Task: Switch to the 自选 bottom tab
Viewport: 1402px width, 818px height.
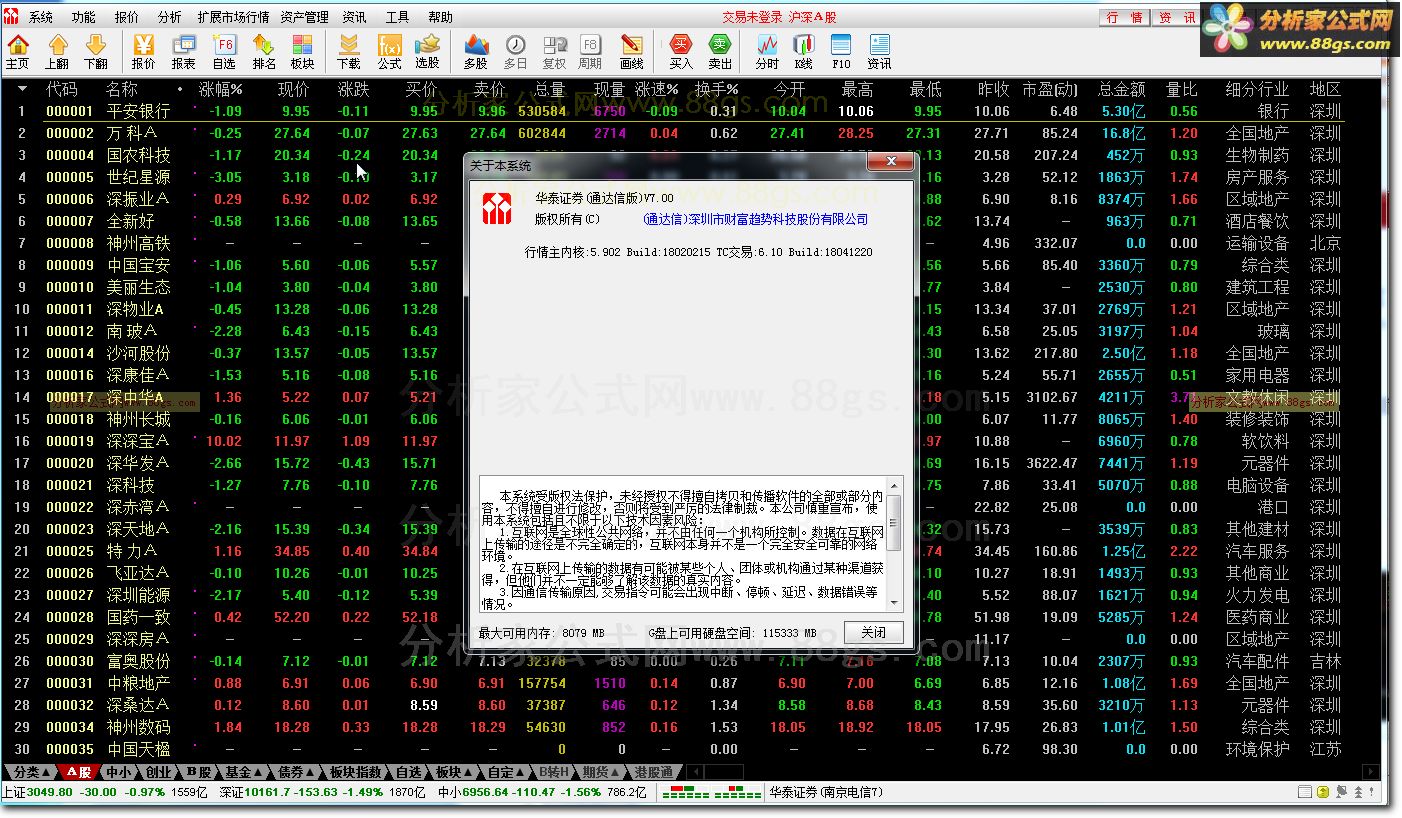Action: (409, 772)
